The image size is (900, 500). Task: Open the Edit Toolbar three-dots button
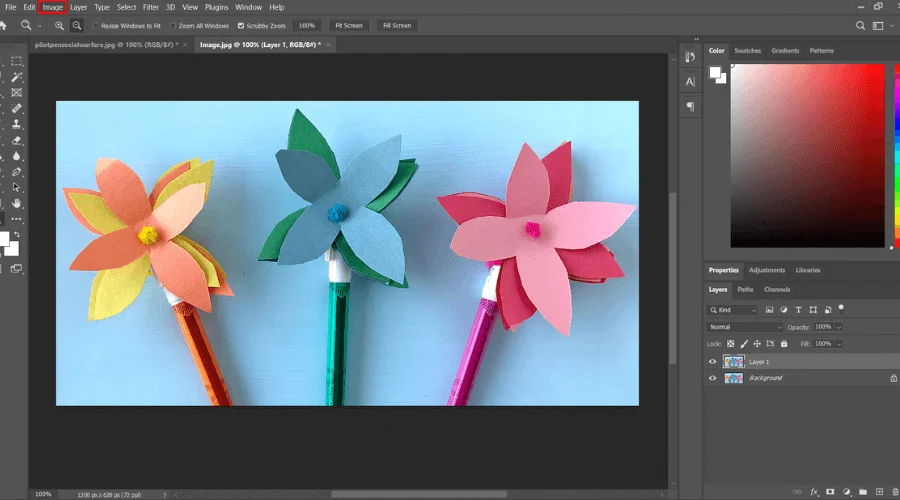[17, 219]
